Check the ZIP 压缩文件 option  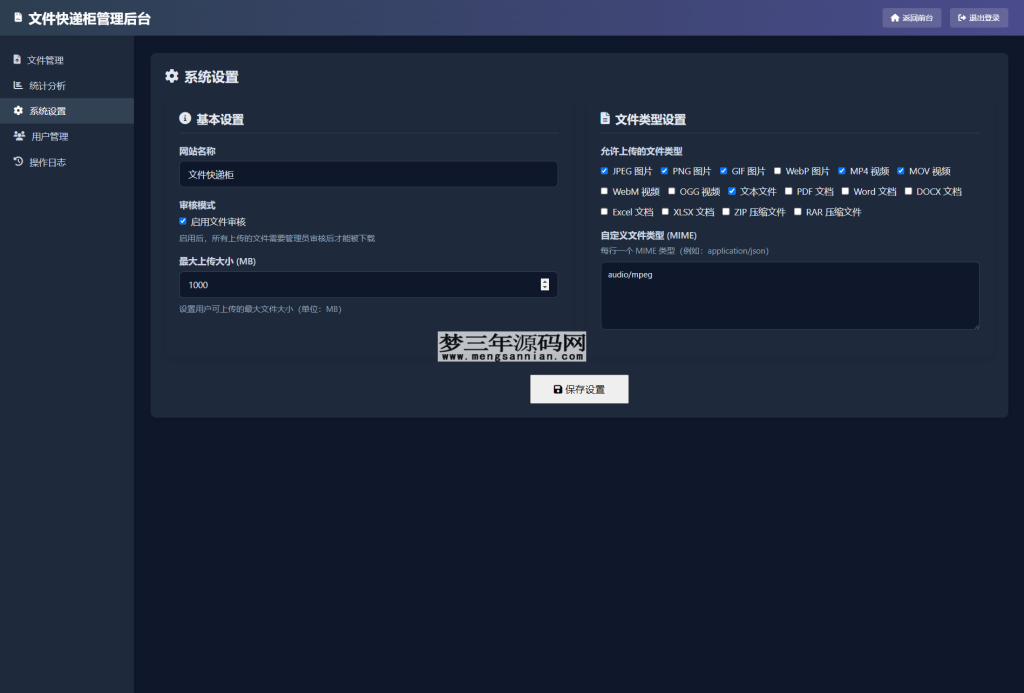(x=726, y=211)
